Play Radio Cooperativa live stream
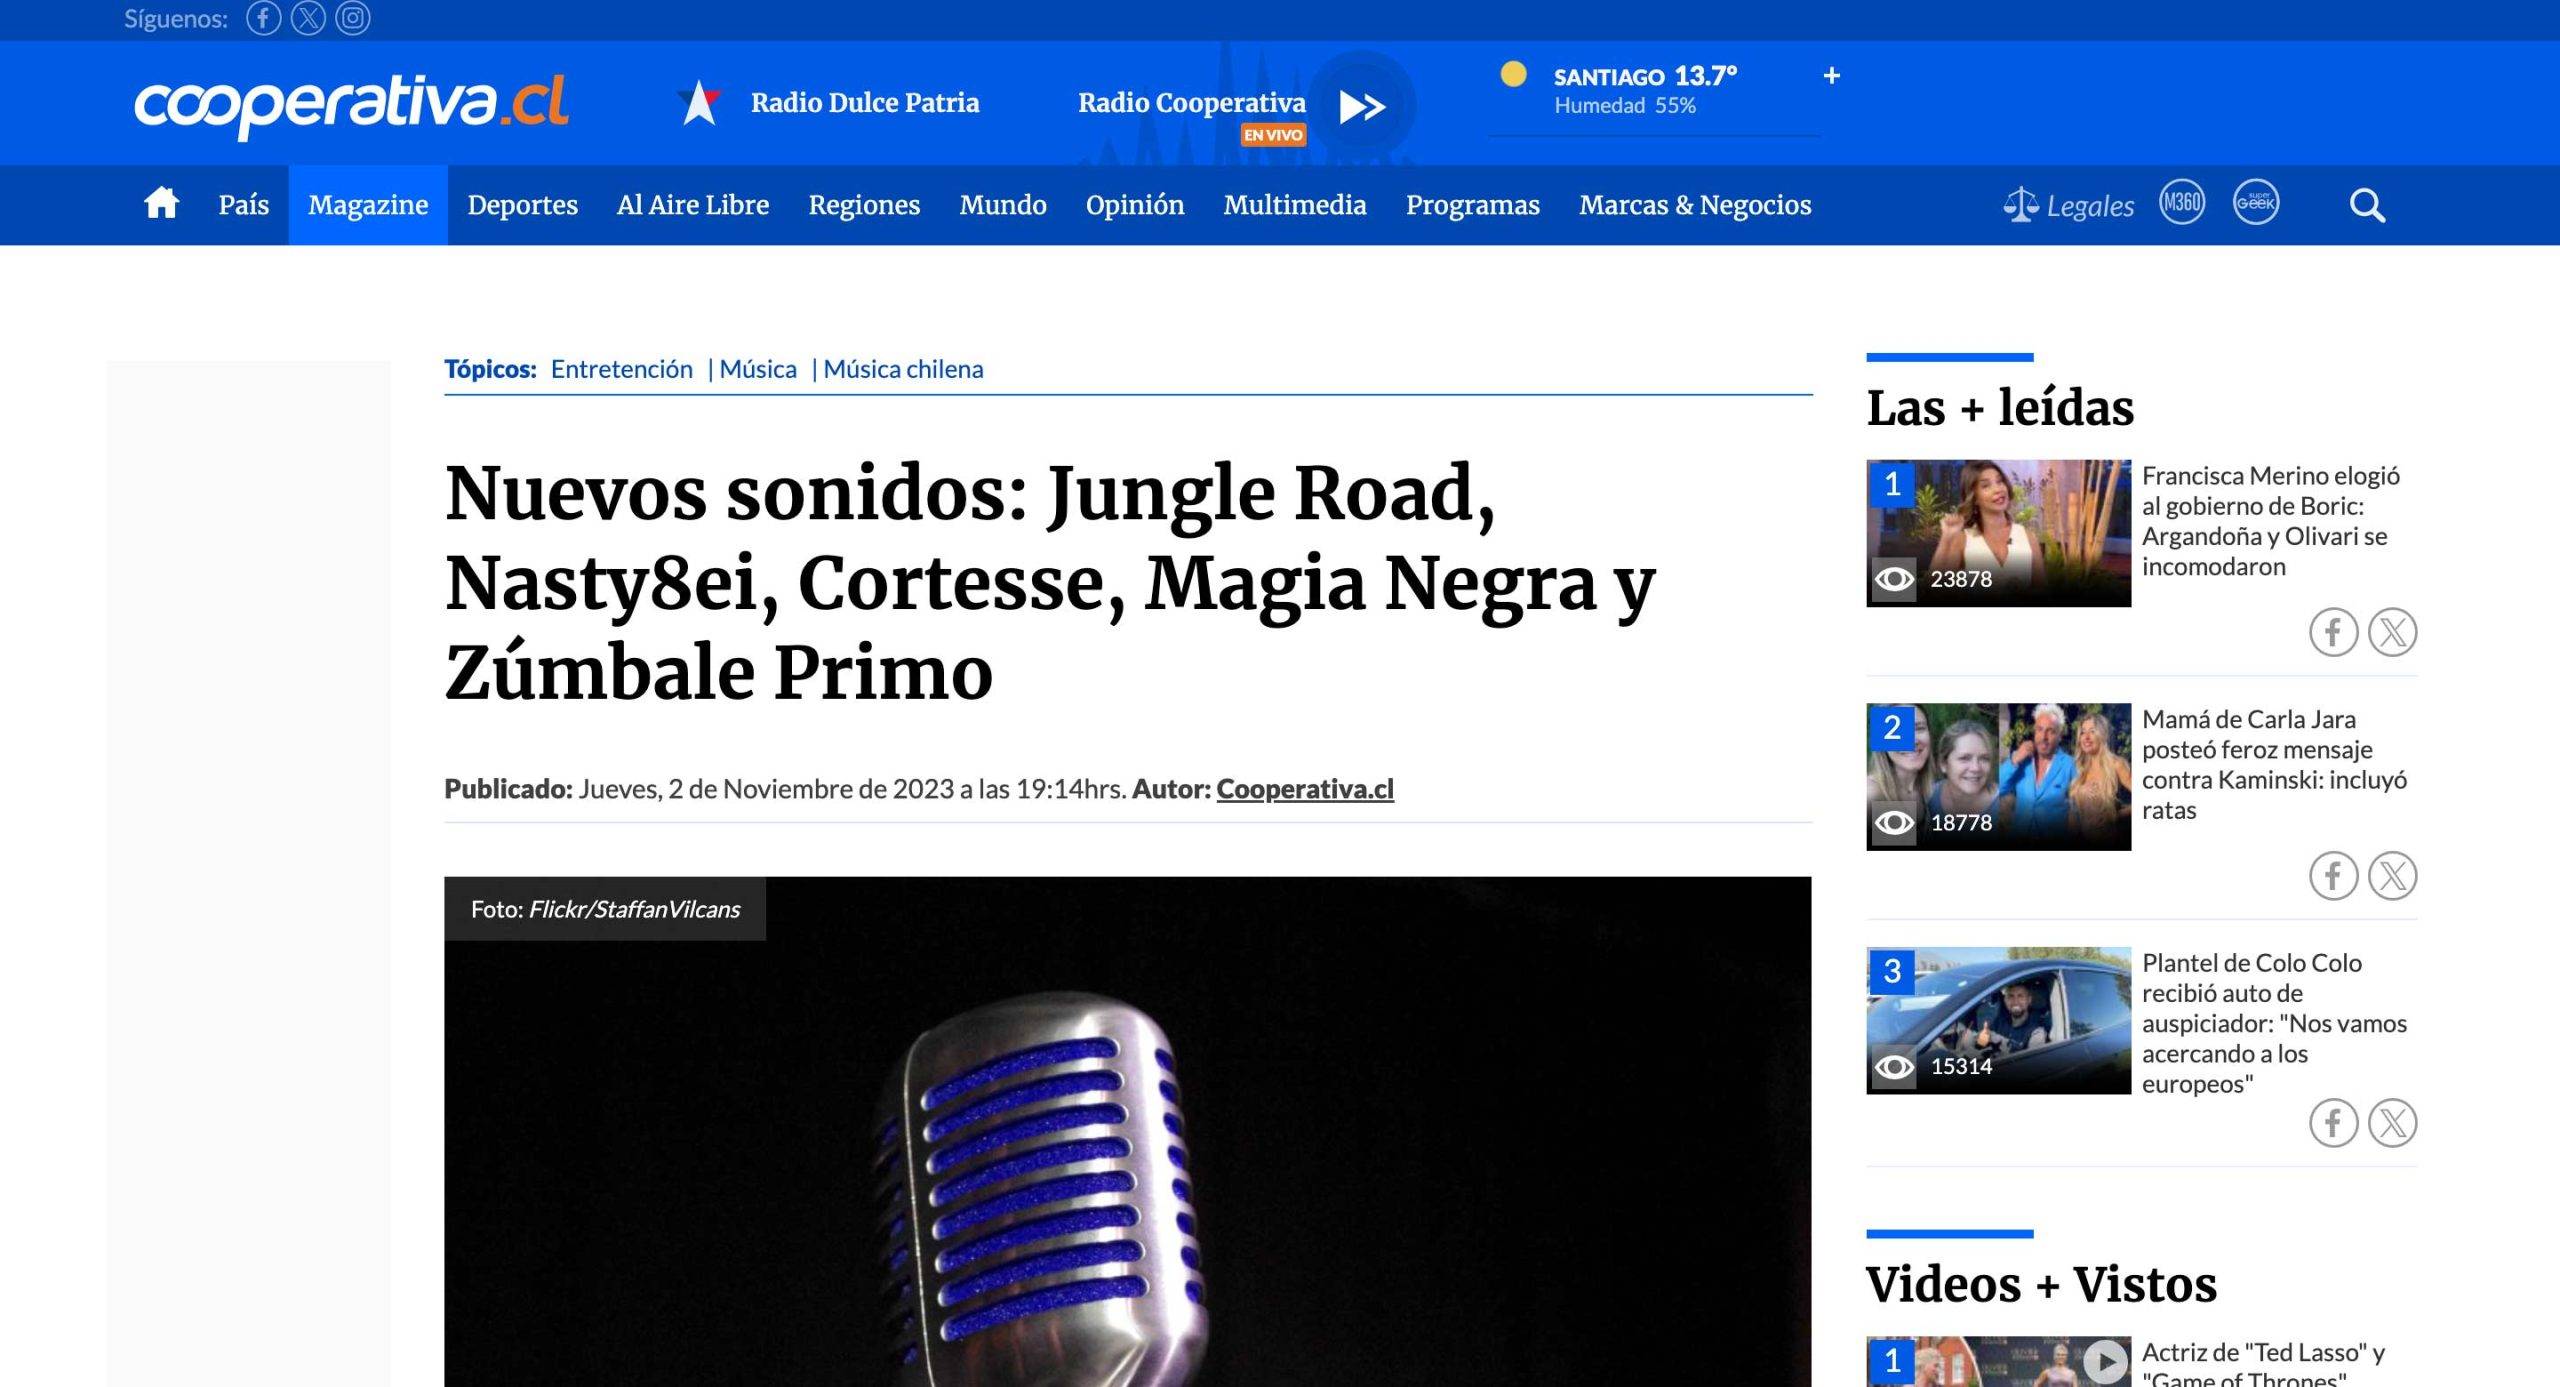Image resolution: width=2560 pixels, height=1387 pixels. tap(1361, 106)
